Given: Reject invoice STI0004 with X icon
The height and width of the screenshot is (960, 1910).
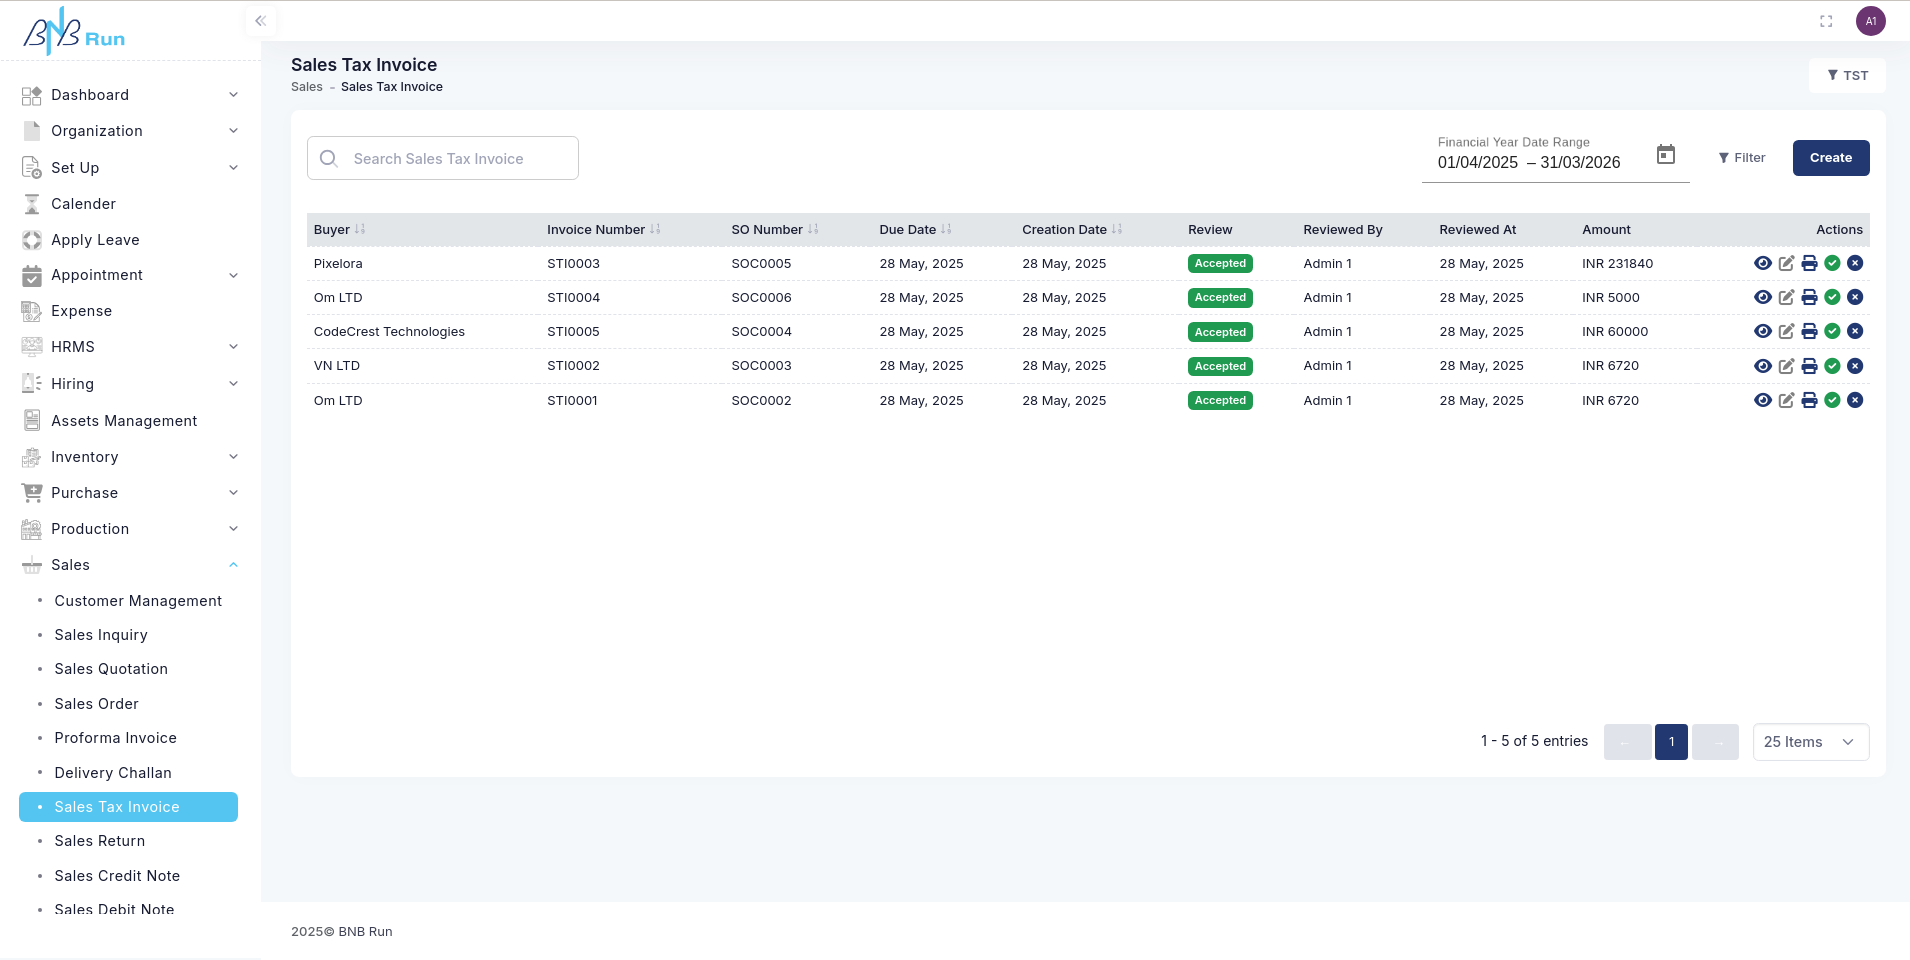Looking at the screenshot, I should click(1855, 297).
